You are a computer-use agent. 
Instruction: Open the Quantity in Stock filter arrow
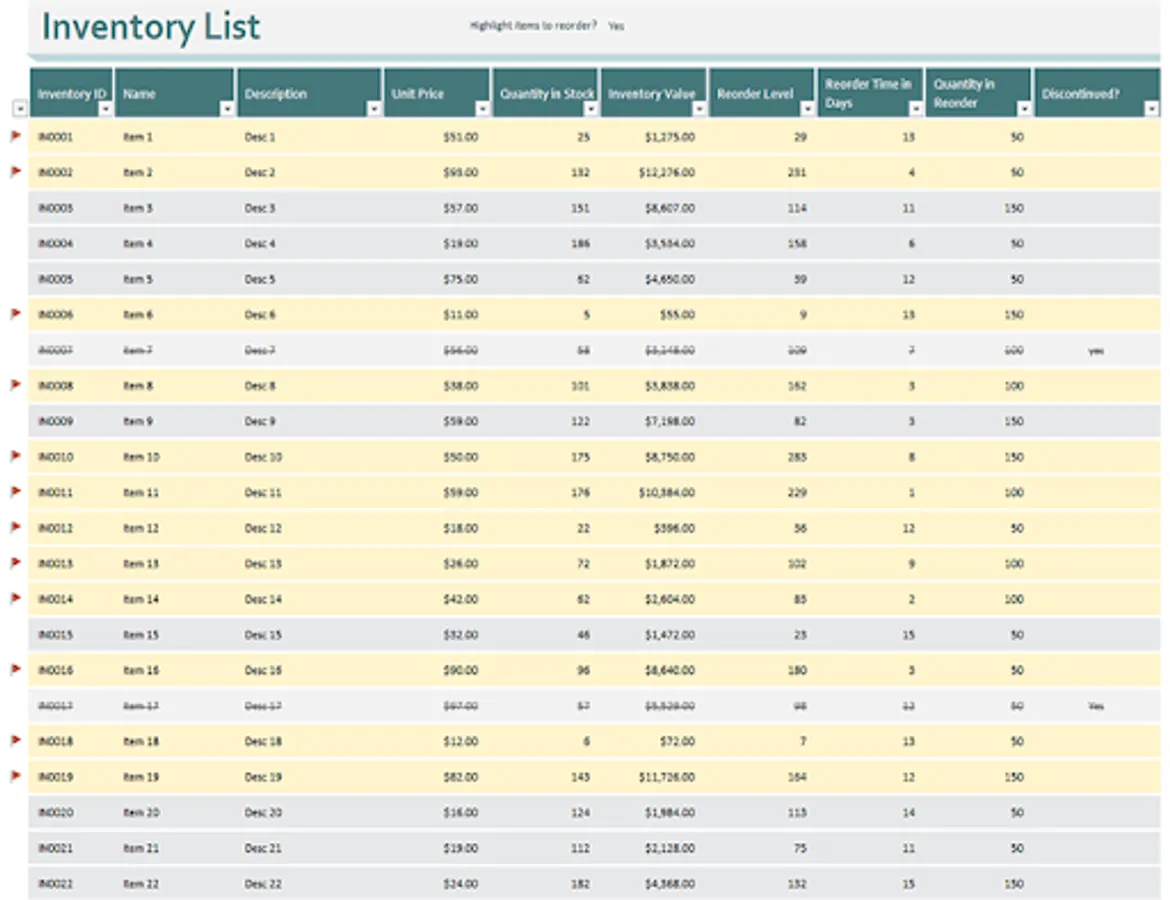tap(589, 109)
